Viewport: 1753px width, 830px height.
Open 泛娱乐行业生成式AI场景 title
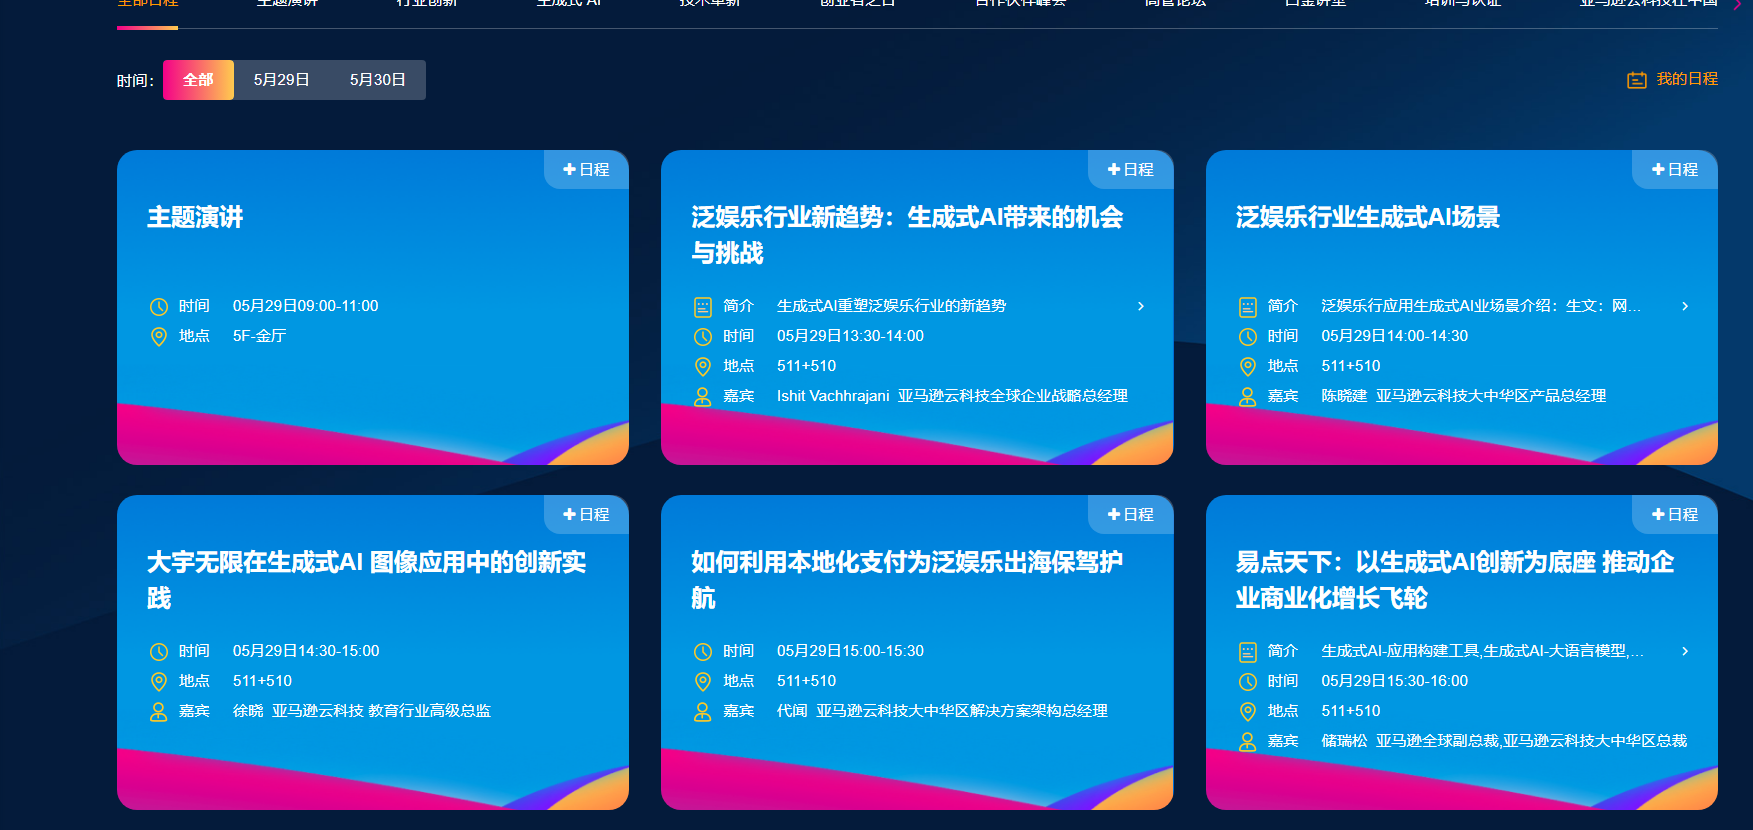1367,217
